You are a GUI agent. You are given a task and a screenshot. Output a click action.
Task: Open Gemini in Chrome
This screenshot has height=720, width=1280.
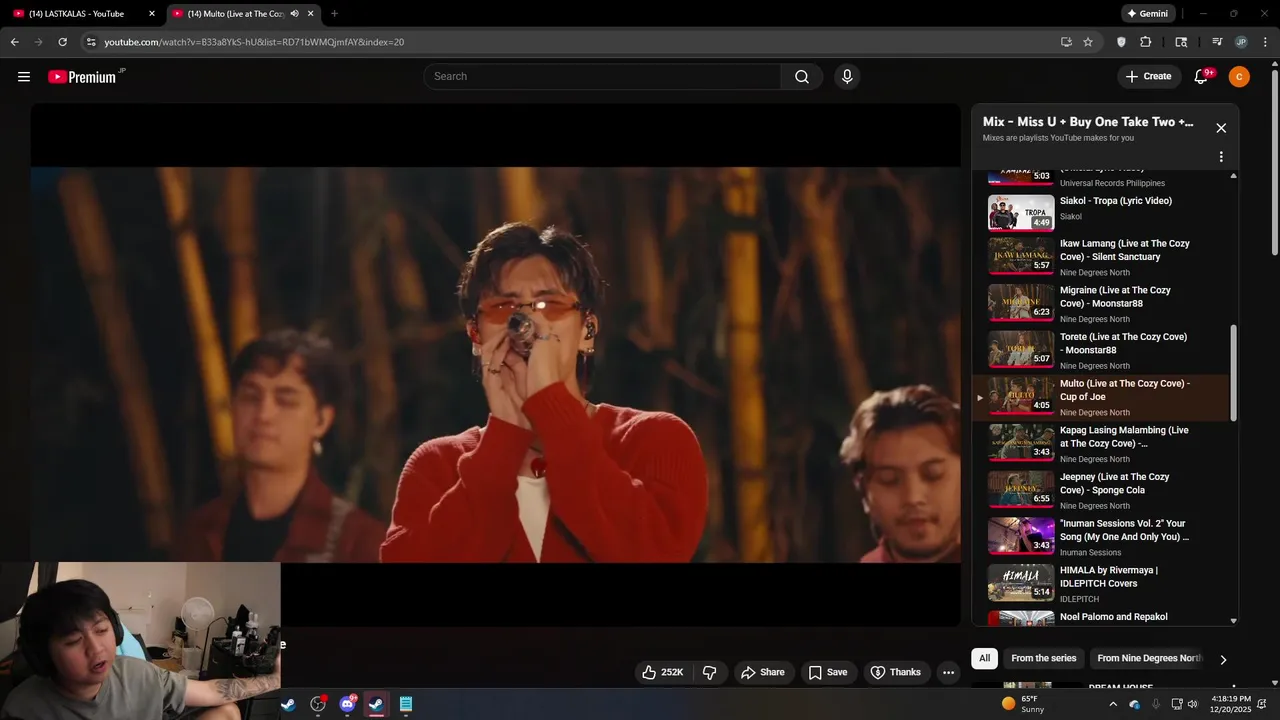[1147, 14]
